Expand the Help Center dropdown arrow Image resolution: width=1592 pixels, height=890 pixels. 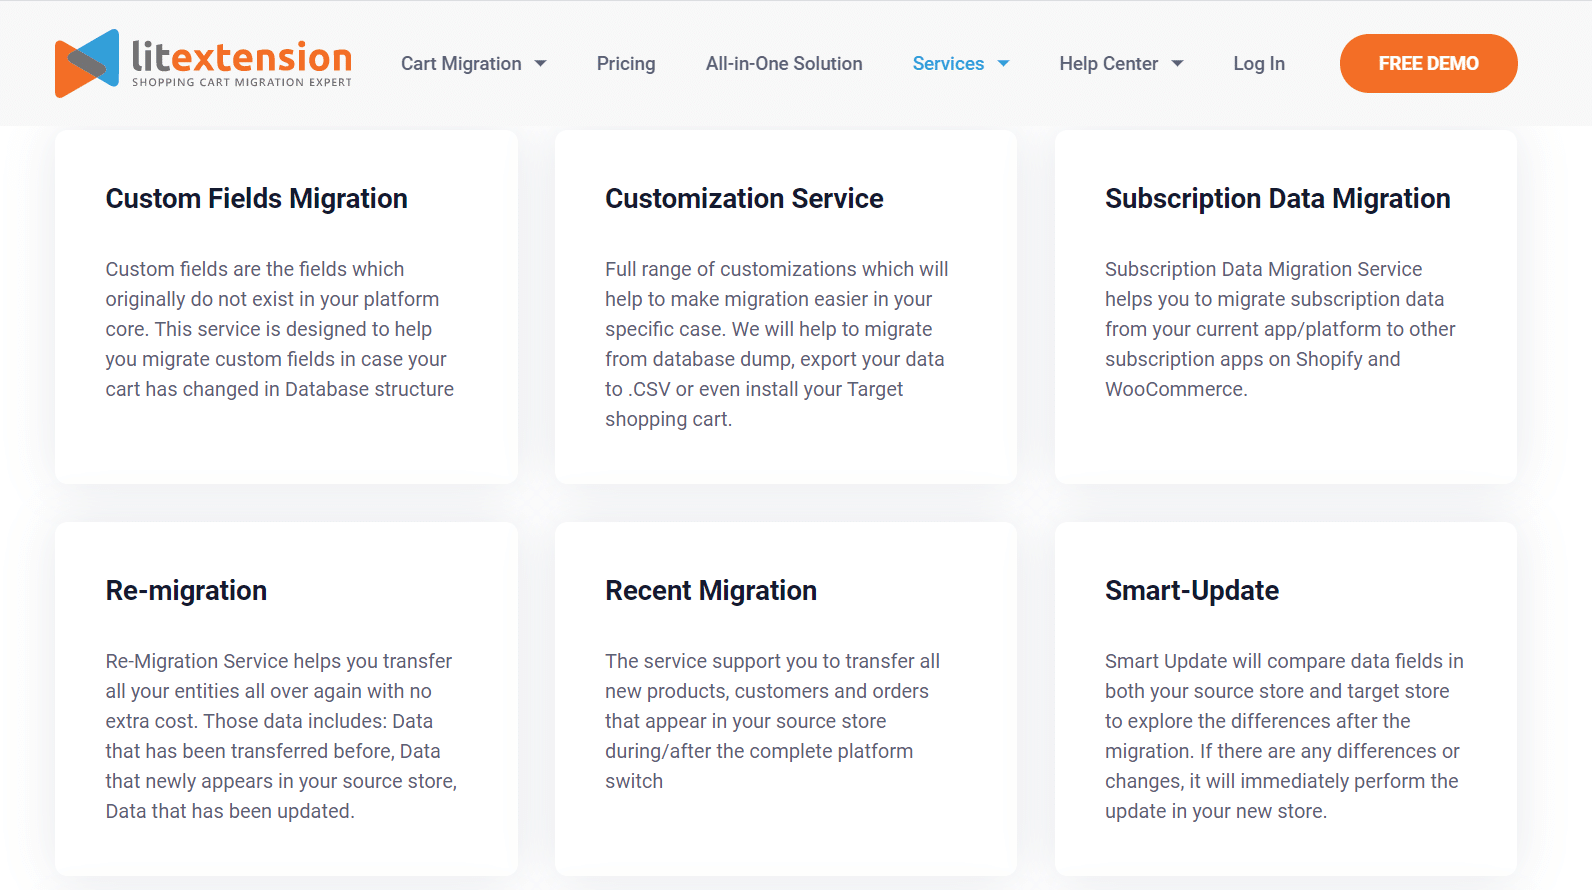(x=1178, y=63)
